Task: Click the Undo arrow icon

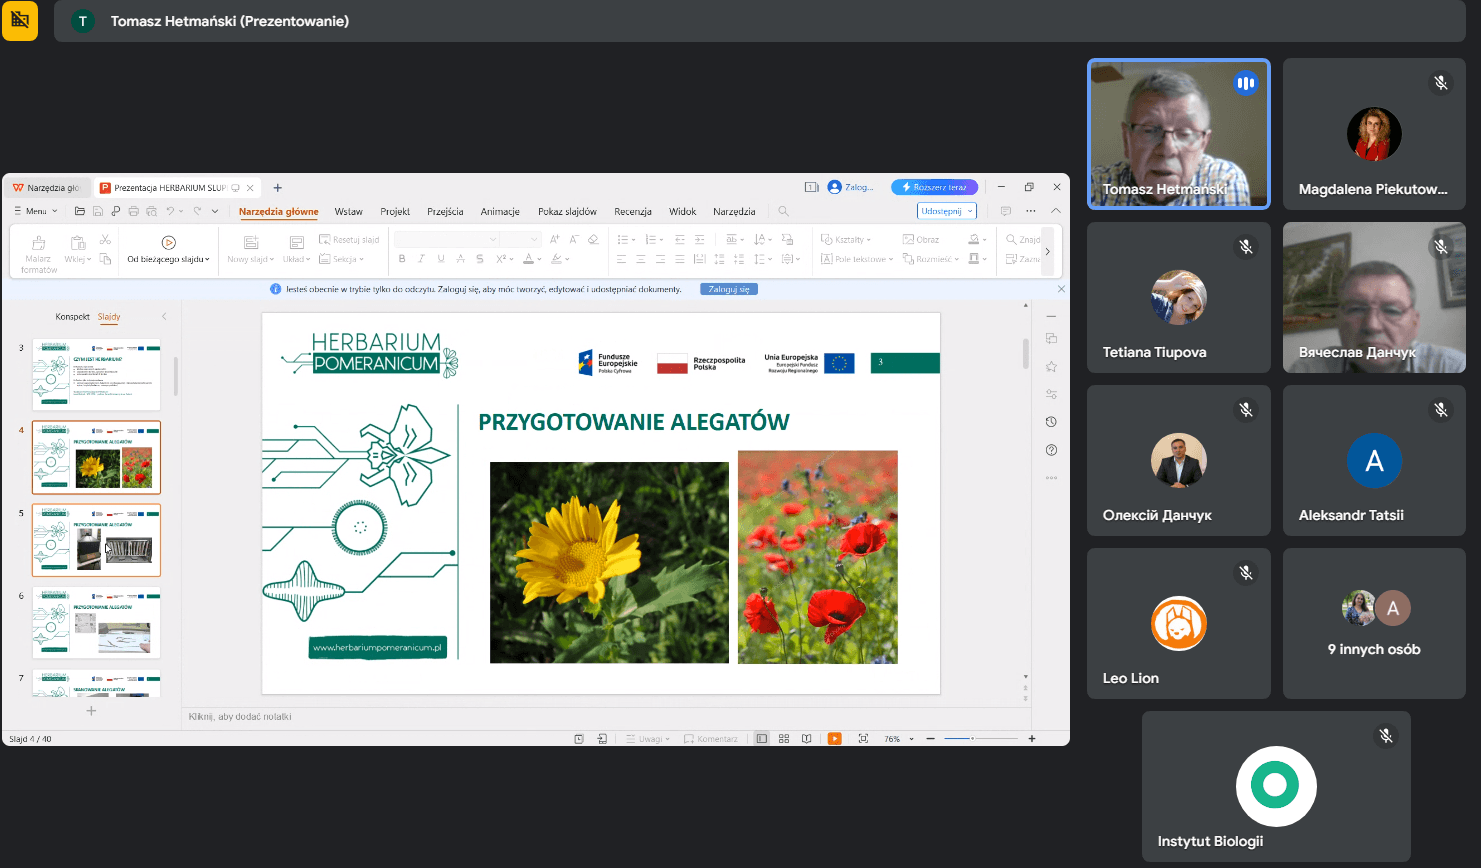Action: pyautogui.click(x=171, y=211)
